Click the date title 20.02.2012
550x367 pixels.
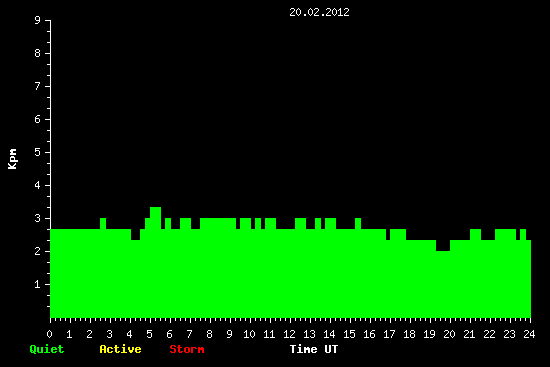(319, 12)
